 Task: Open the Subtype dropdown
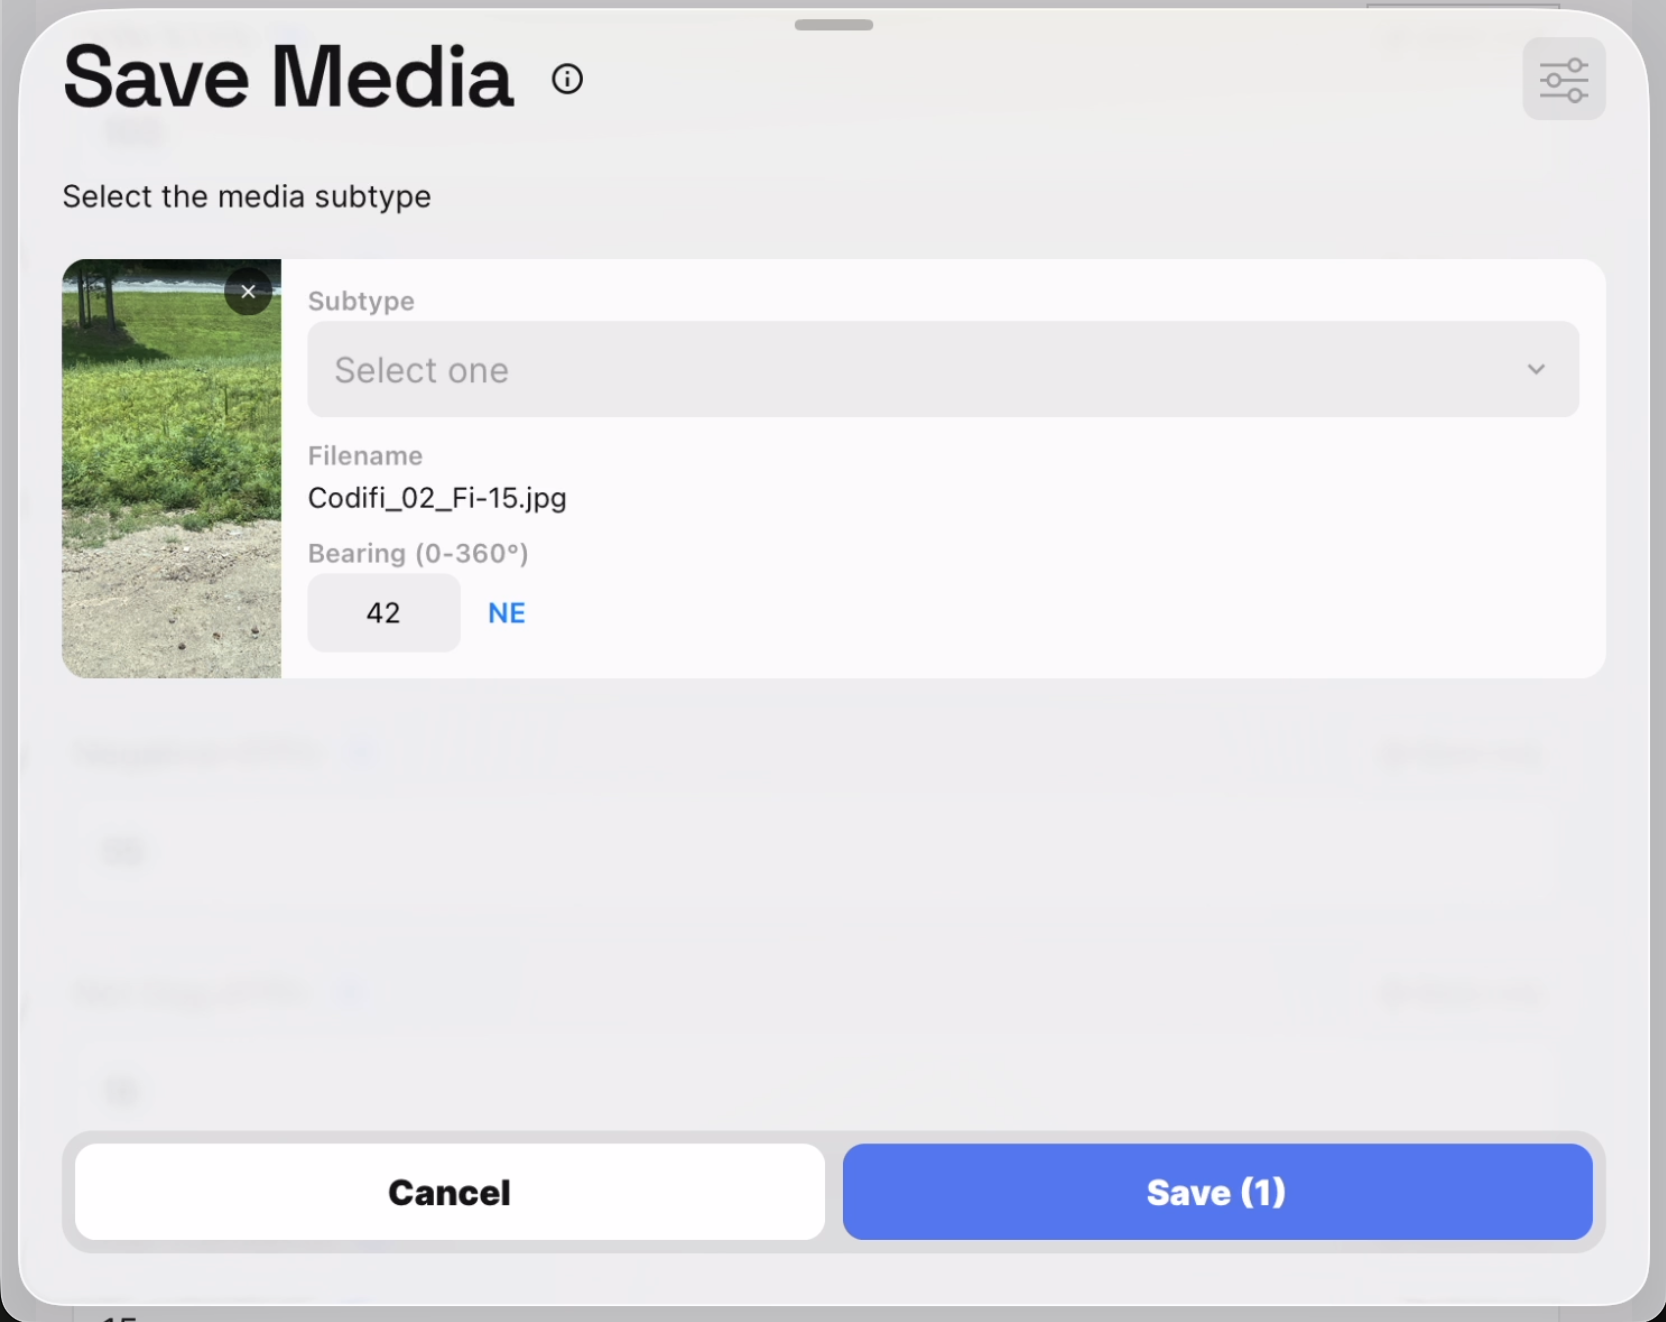(x=943, y=369)
